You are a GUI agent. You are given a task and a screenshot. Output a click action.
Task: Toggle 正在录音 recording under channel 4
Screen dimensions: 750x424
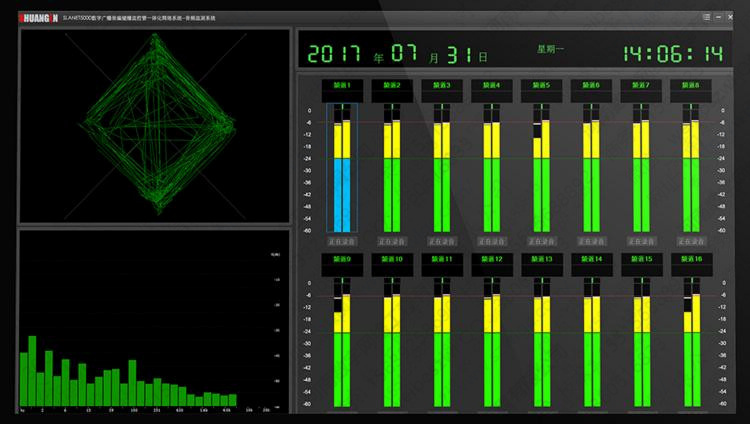[x=491, y=241]
